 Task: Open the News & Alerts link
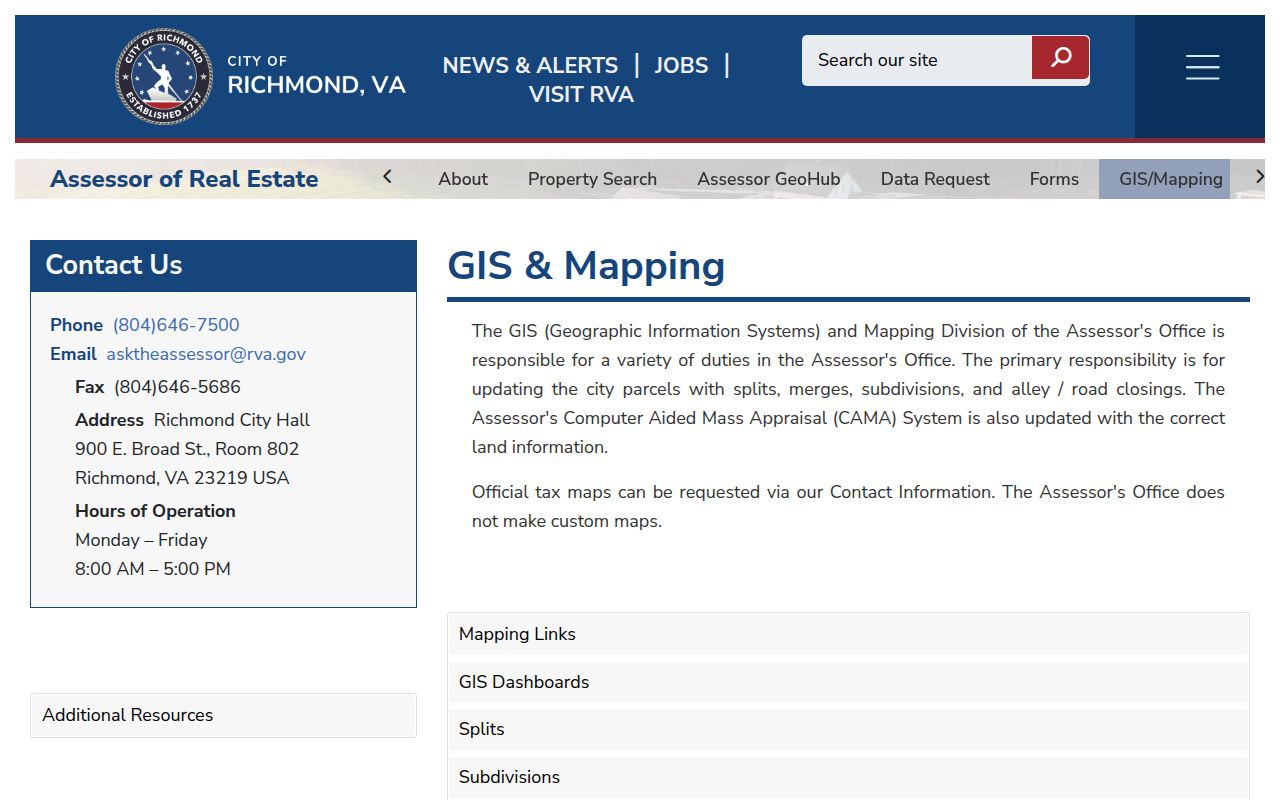530,65
